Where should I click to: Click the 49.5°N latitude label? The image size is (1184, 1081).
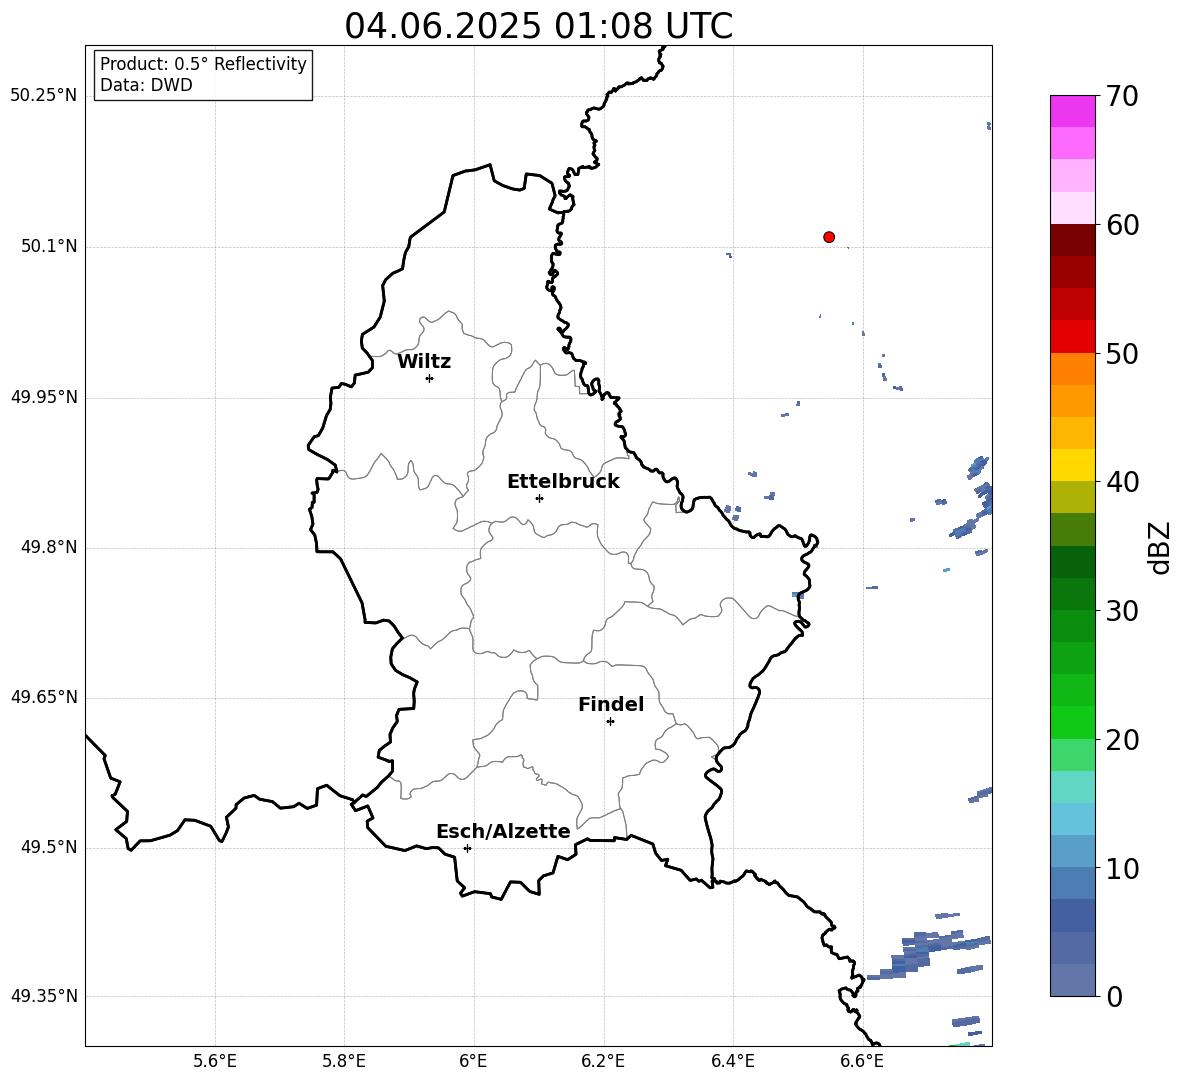49,848
